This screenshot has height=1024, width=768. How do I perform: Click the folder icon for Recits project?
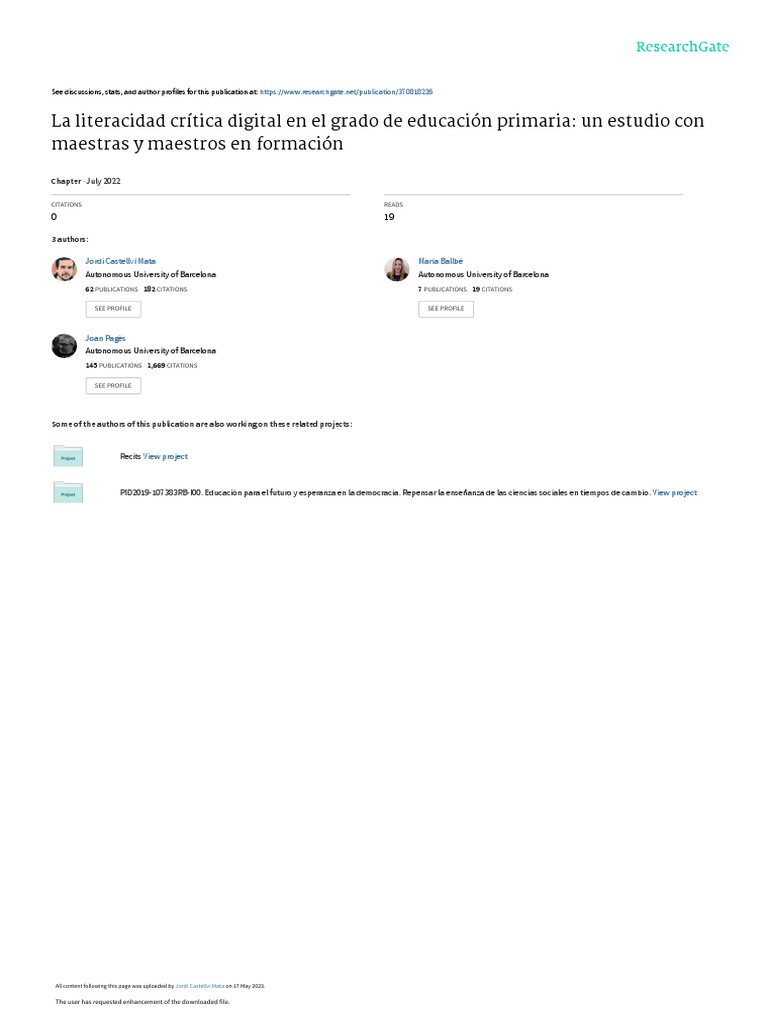coord(68,456)
